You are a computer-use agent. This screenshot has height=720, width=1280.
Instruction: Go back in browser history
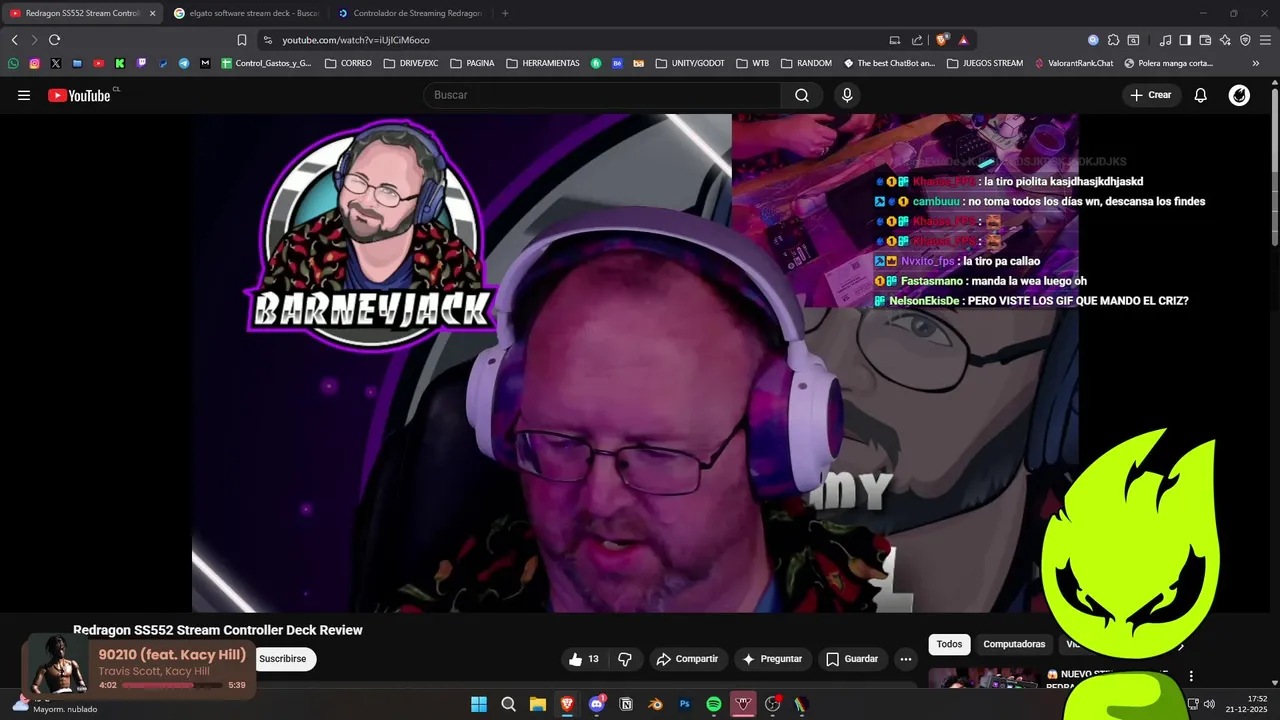click(14, 40)
